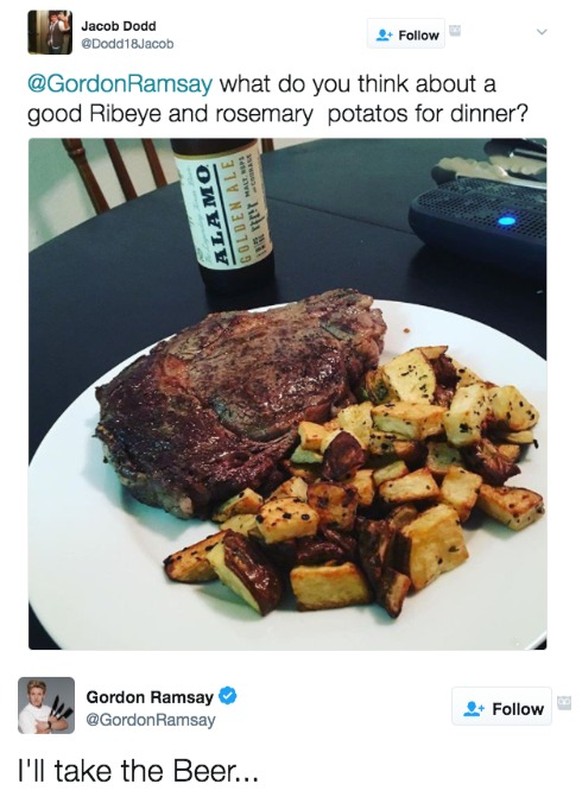Click the Gordon Ramsay display name
582x803 pixels.
click(150, 697)
